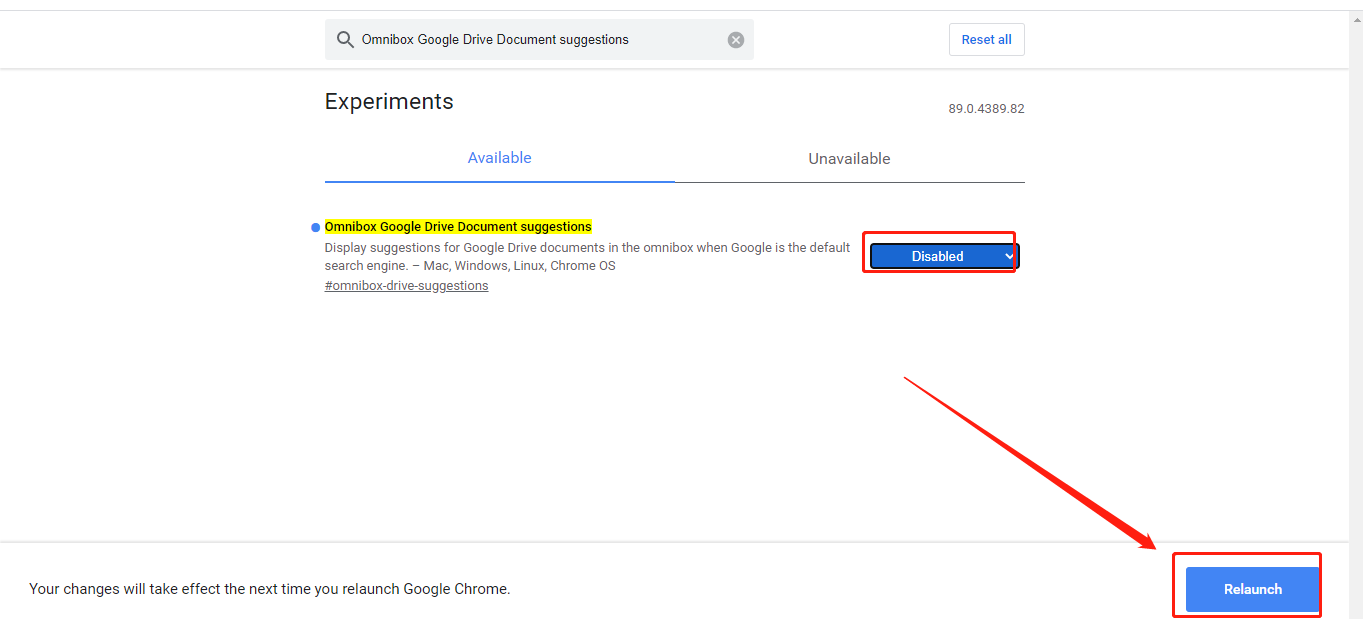Open the Disabled dropdown for Drive suggestions
The image size is (1363, 619).
point(944,256)
